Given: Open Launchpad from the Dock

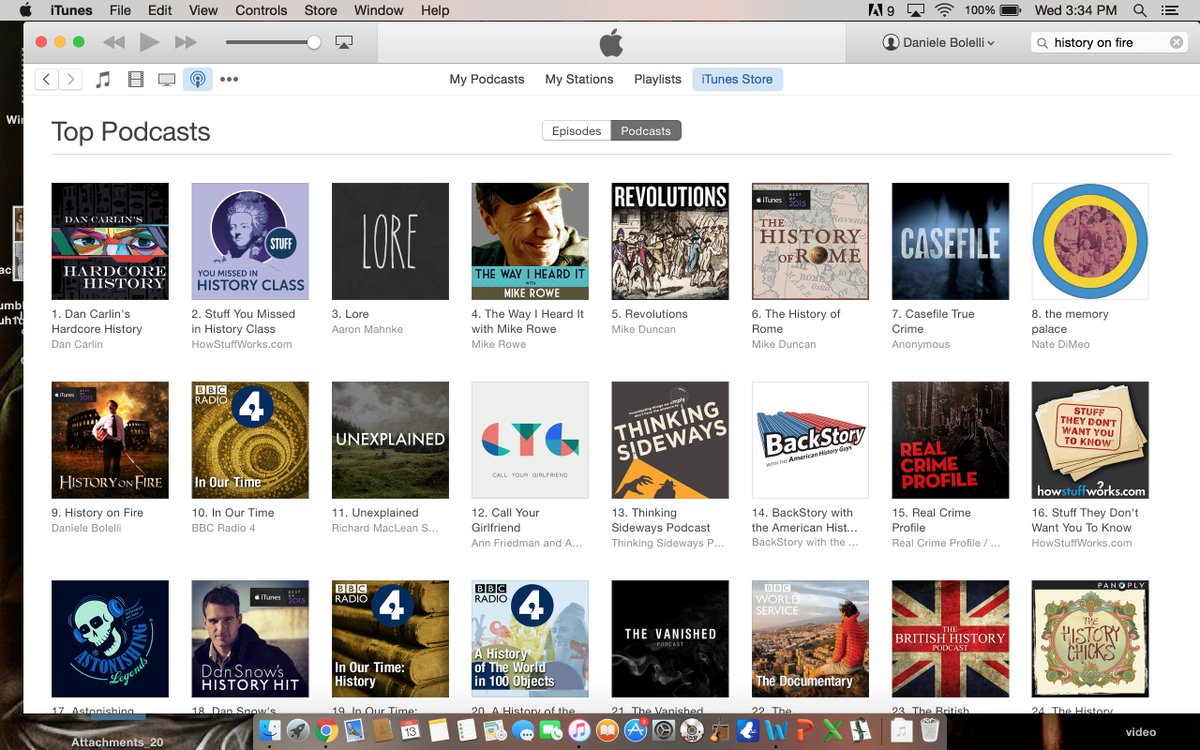Looking at the screenshot, I should 298,731.
